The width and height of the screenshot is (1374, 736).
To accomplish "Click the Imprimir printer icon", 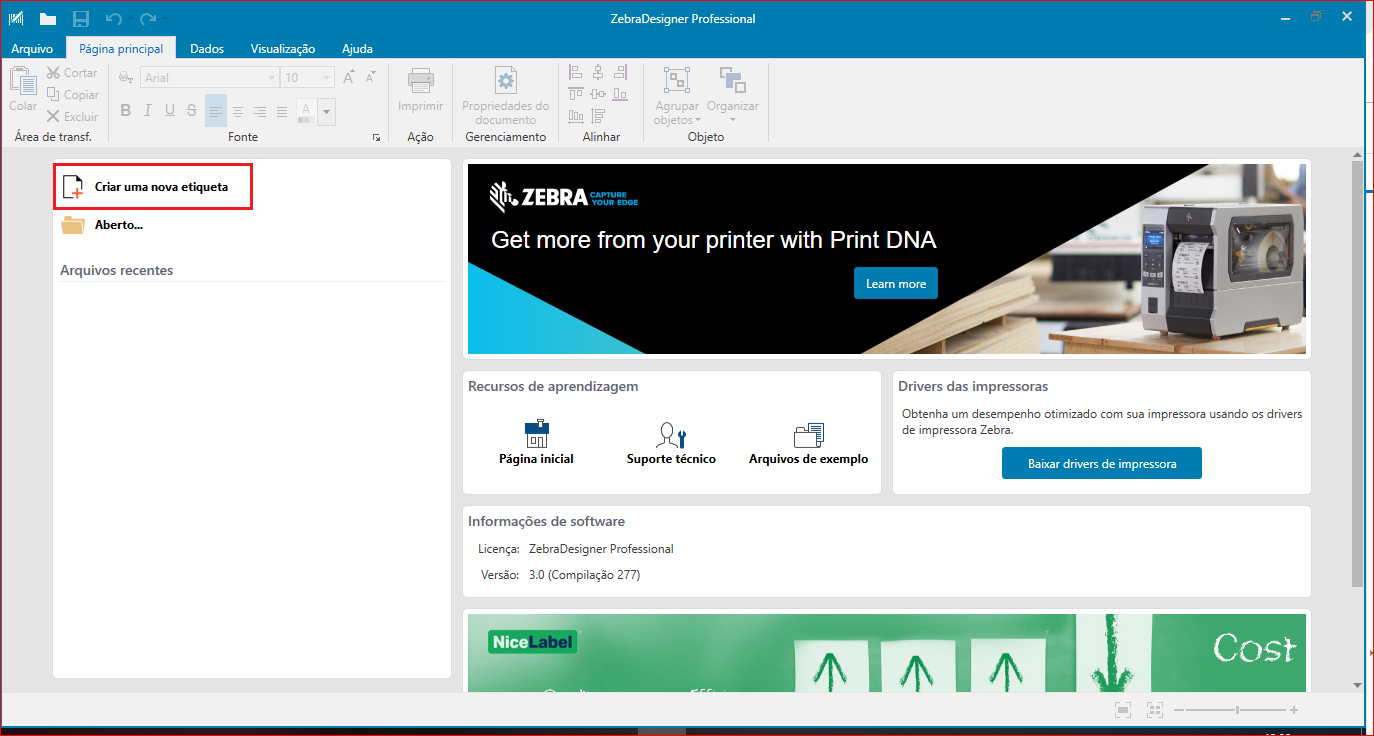I will pos(420,82).
